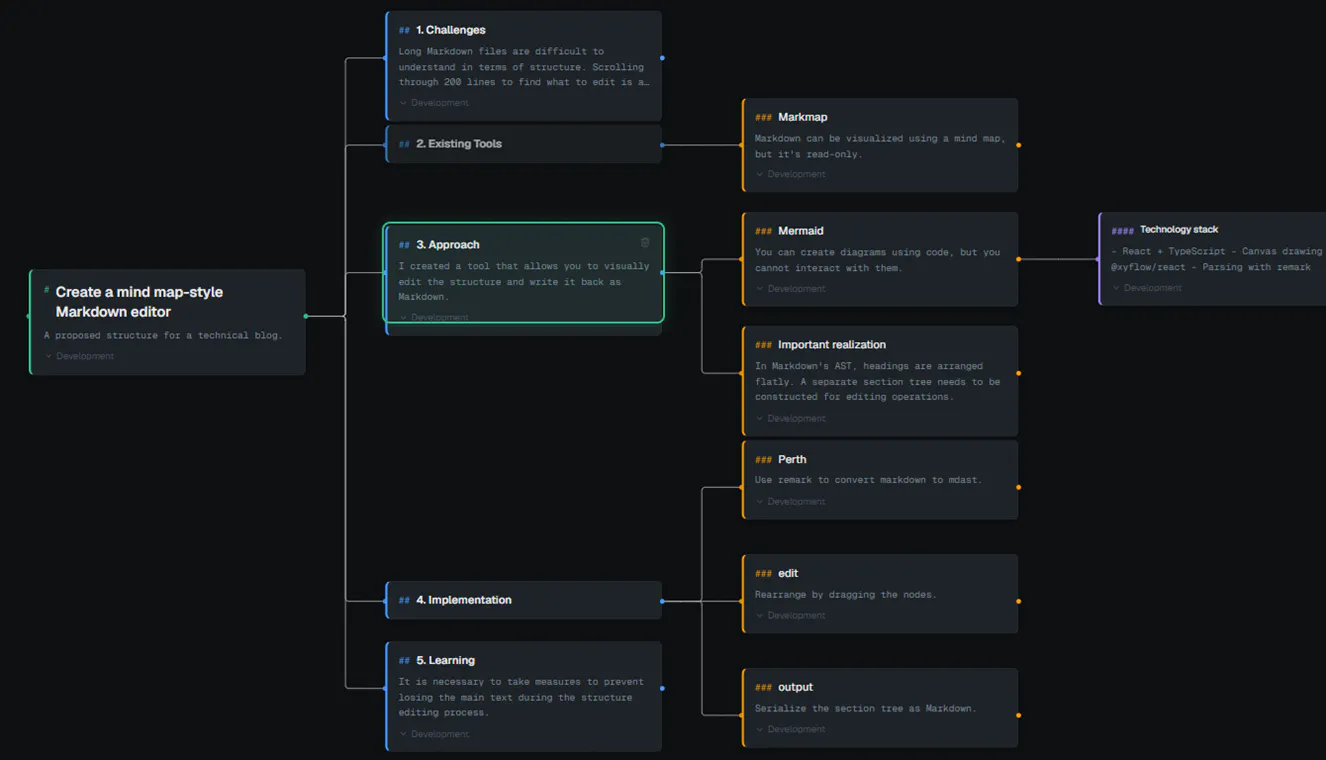Expand Development under the root title node
This screenshot has width=1326, height=760.
[80, 356]
